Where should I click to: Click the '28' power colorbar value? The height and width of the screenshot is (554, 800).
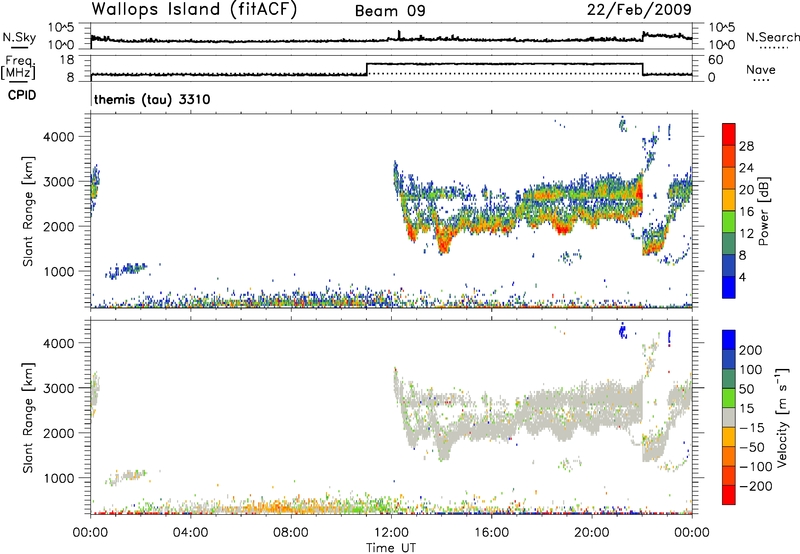(x=746, y=146)
